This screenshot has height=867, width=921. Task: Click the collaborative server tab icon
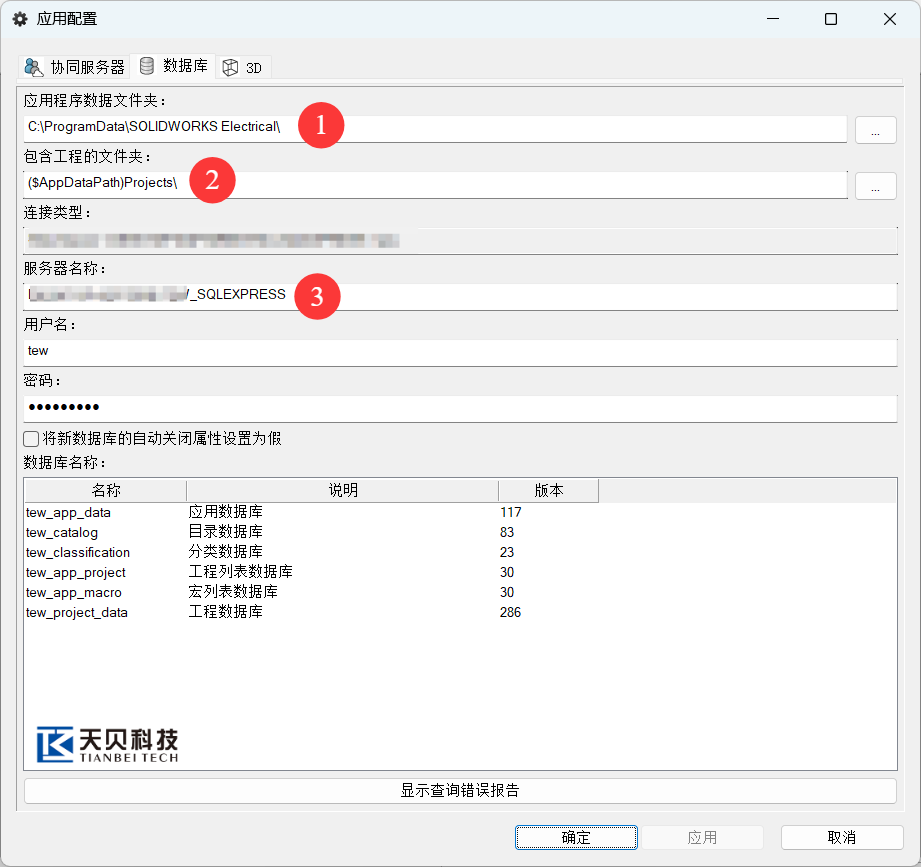pos(35,67)
